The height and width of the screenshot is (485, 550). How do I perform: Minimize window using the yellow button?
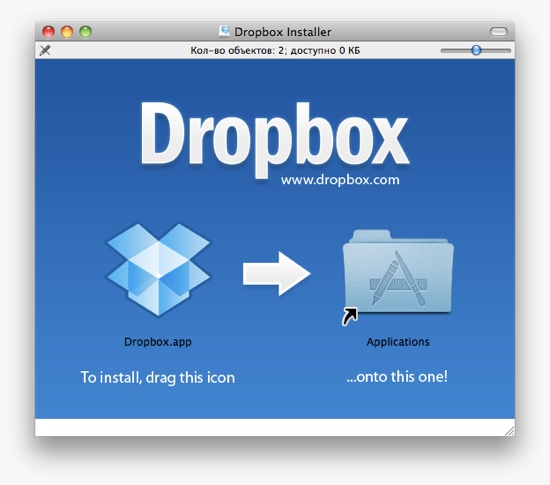point(67,32)
